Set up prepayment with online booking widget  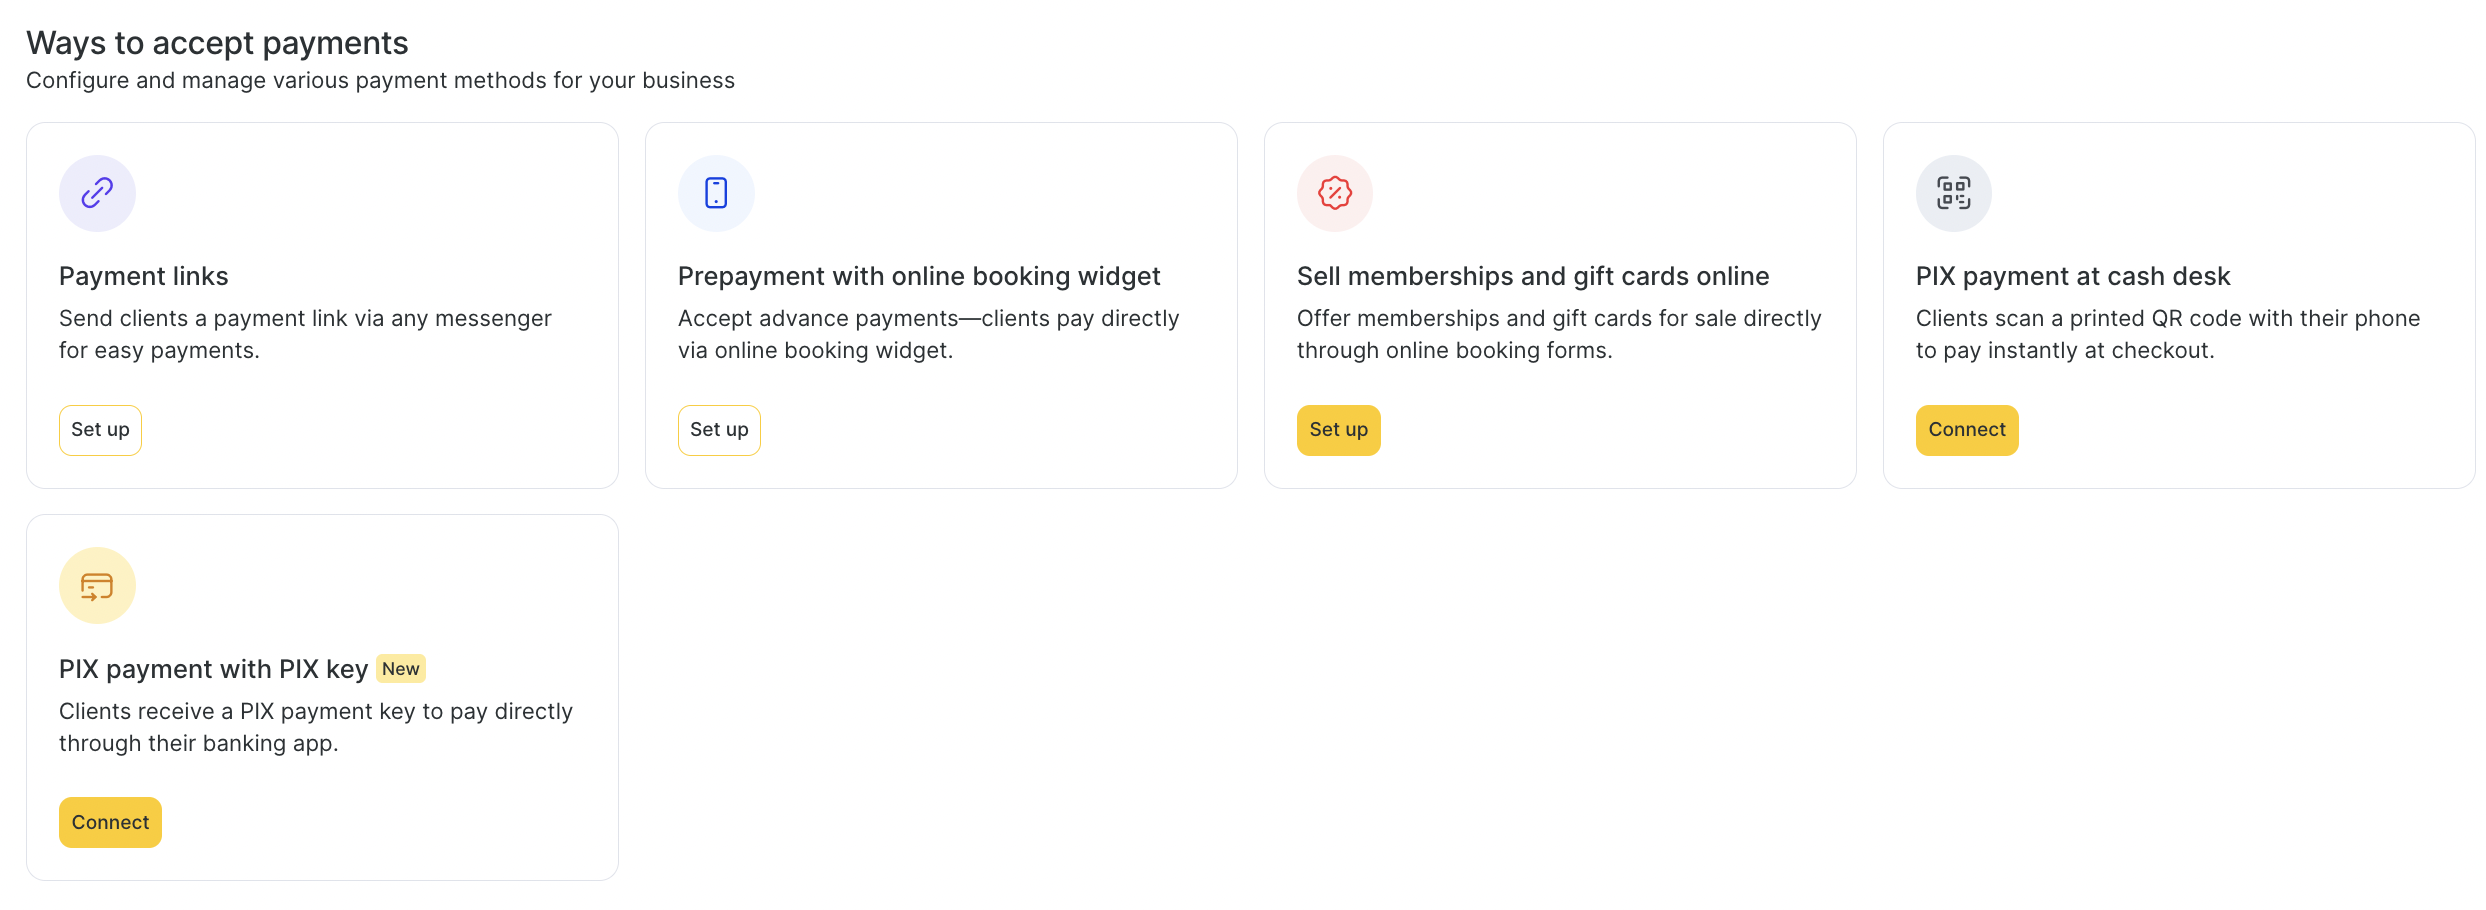pyautogui.click(x=719, y=430)
